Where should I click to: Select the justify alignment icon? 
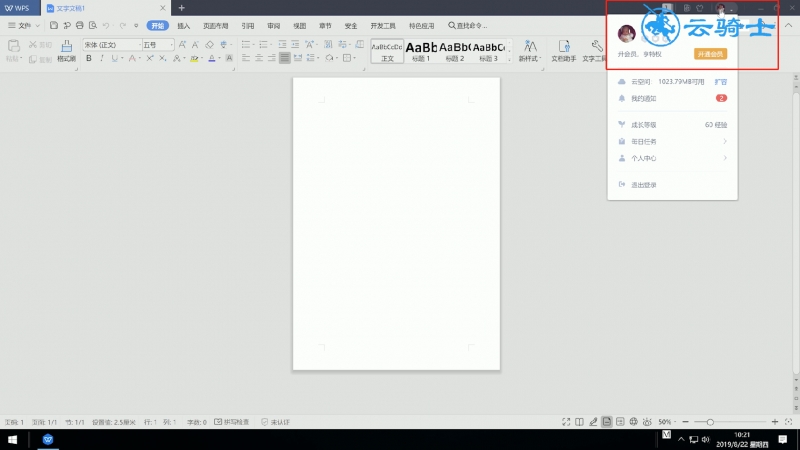tap(285, 58)
